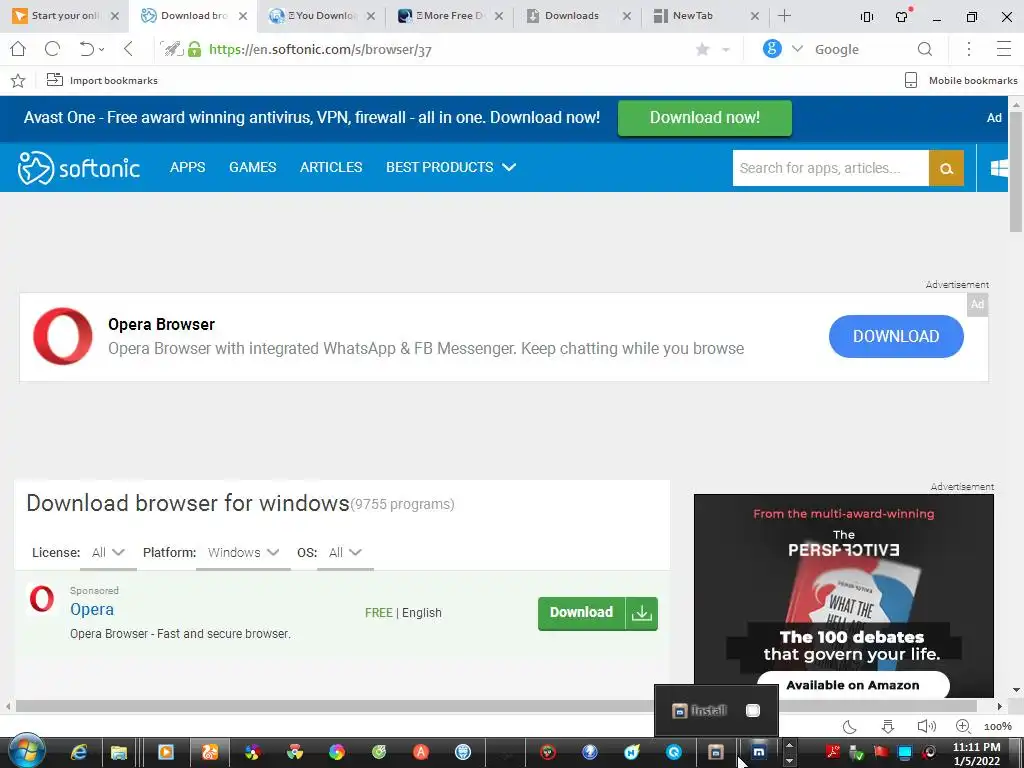The image size is (1024, 768).
Task: Expand the search engine selector chevron
Action: tap(797, 49)
